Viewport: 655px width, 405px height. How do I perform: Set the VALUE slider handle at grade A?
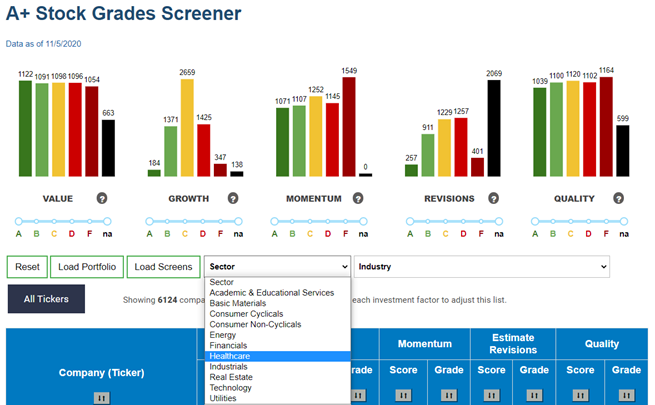[x=18, y=221]
